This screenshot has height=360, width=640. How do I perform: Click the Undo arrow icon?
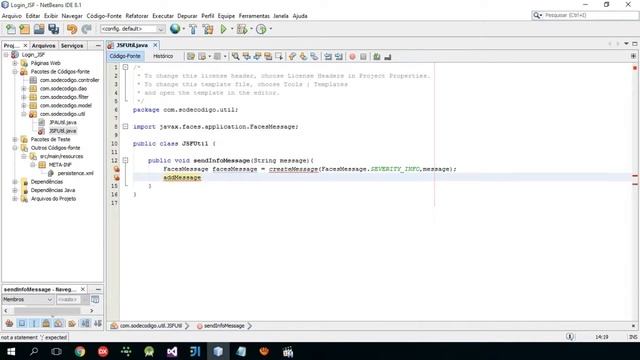pyautogui.click(x=72, y=29)
